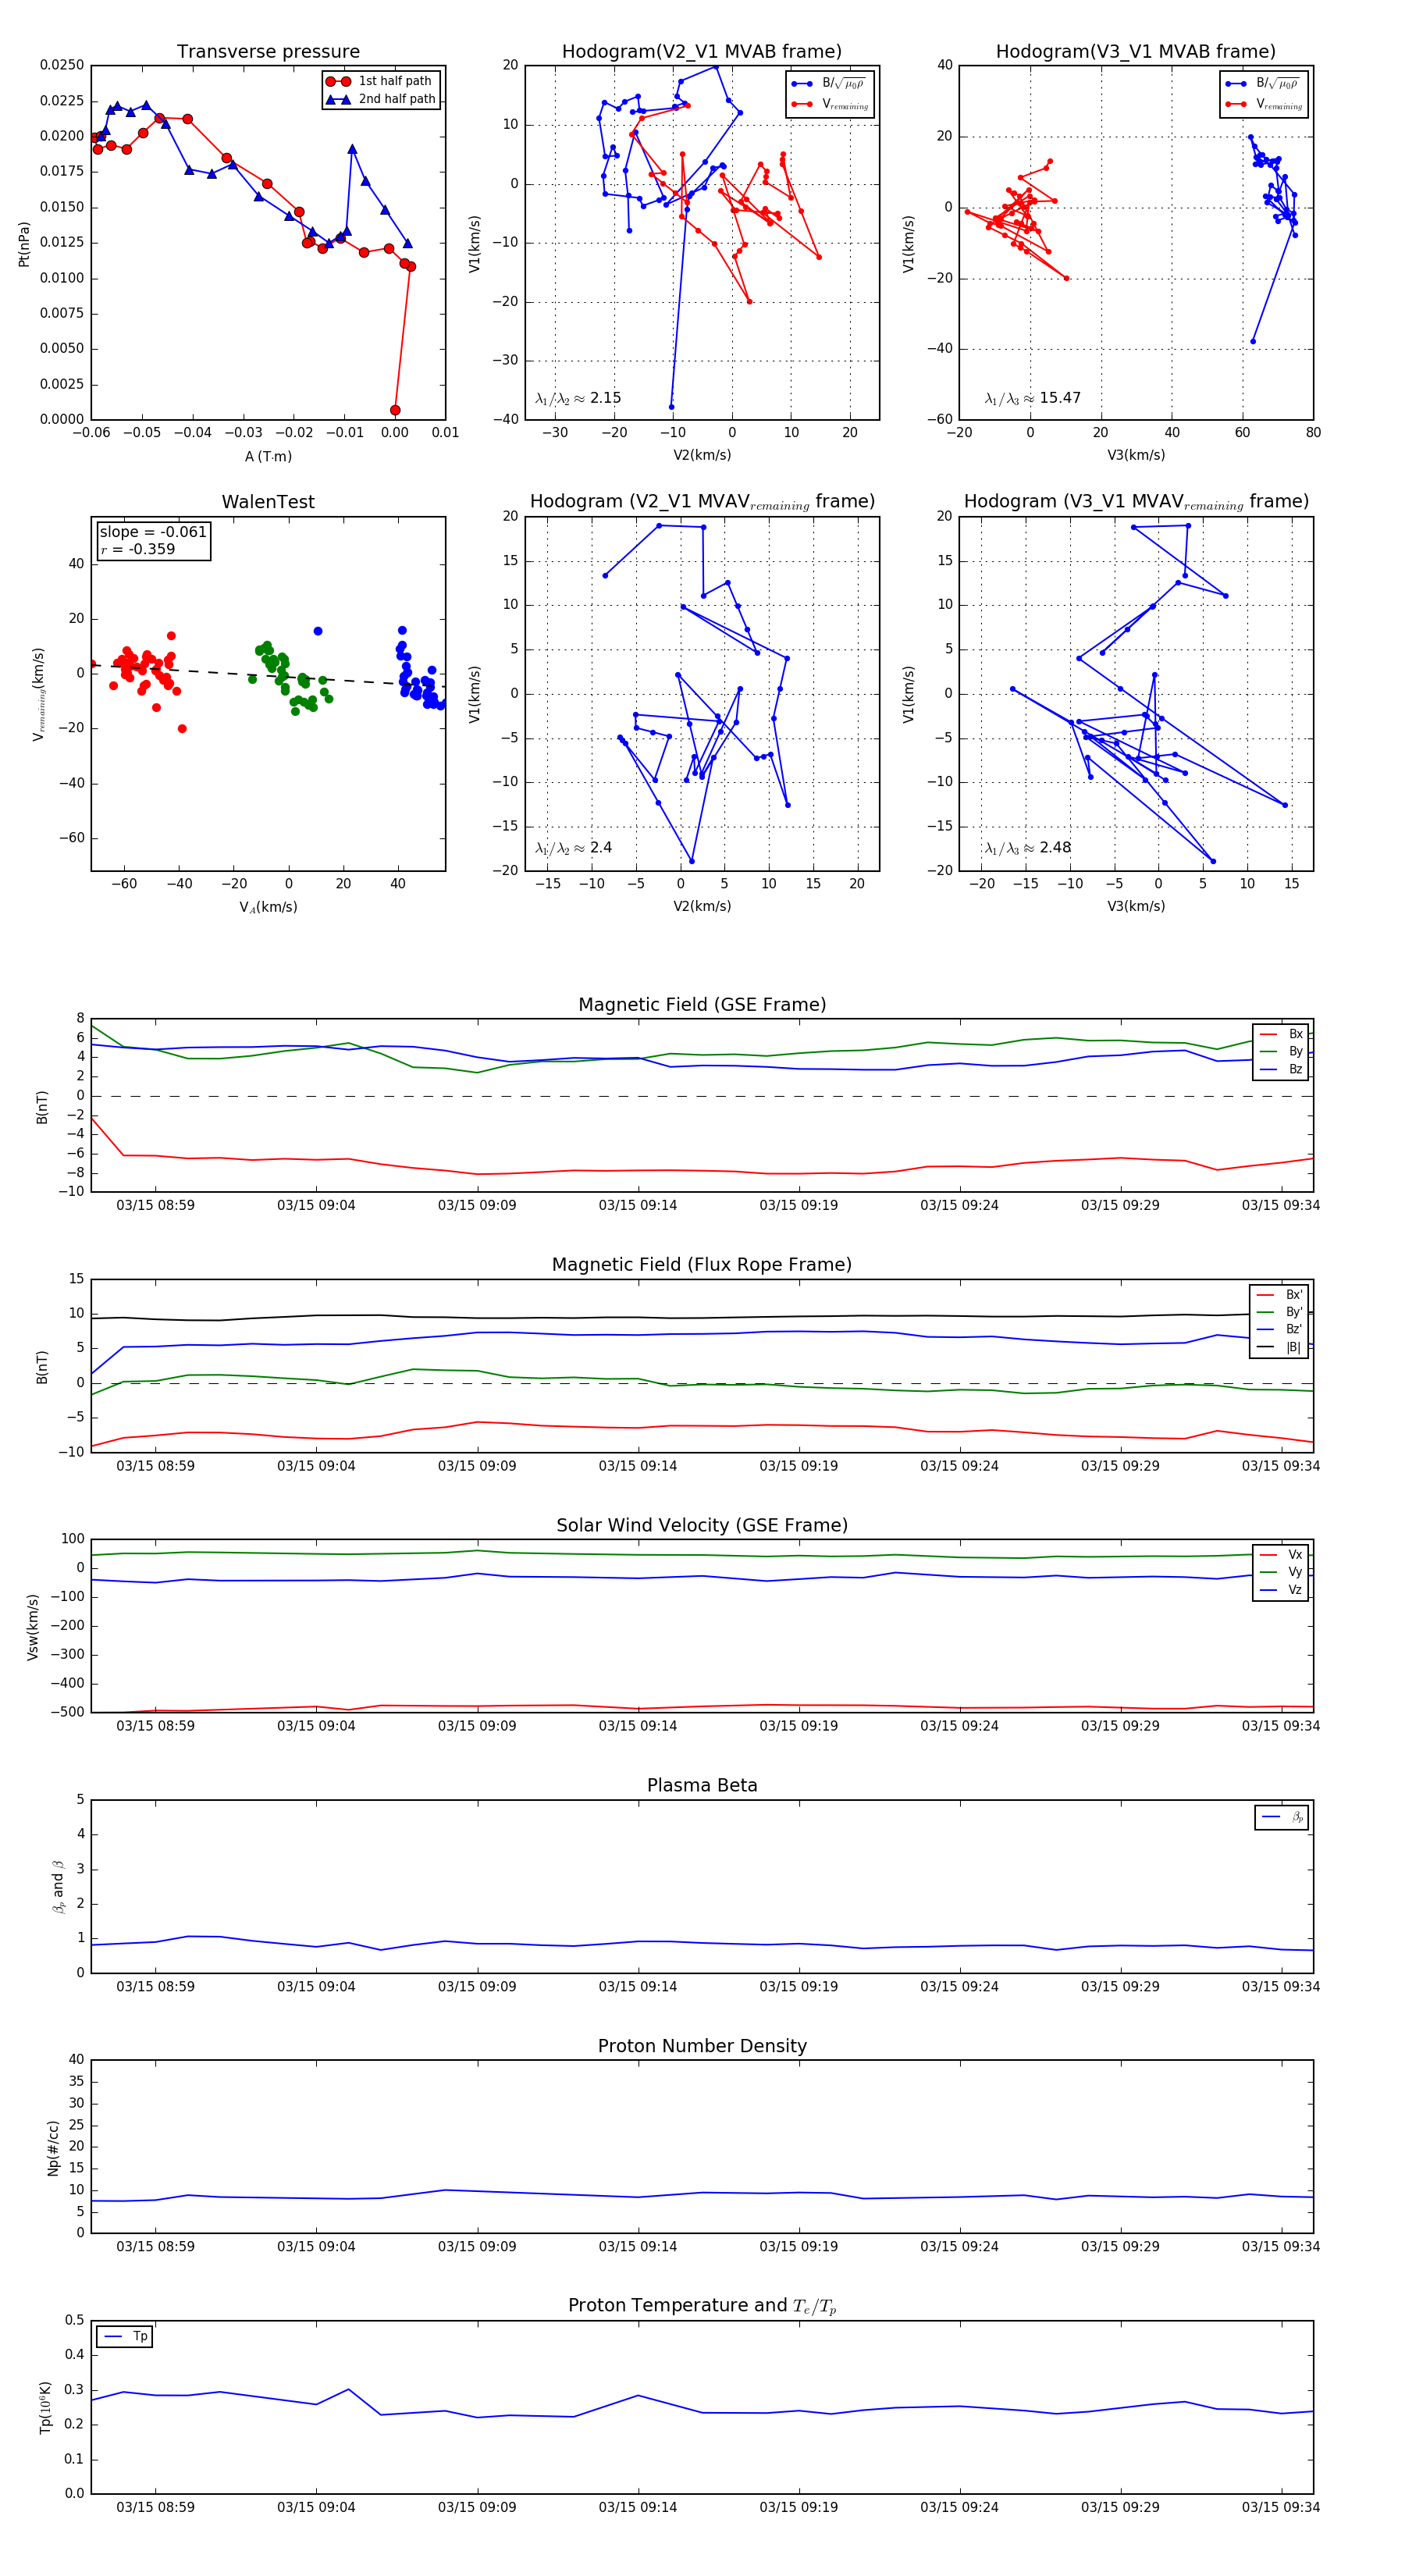1405x2576 pixels.
Task: Click the 'Plasma Beta' plot title
Action: (702, 1786)
